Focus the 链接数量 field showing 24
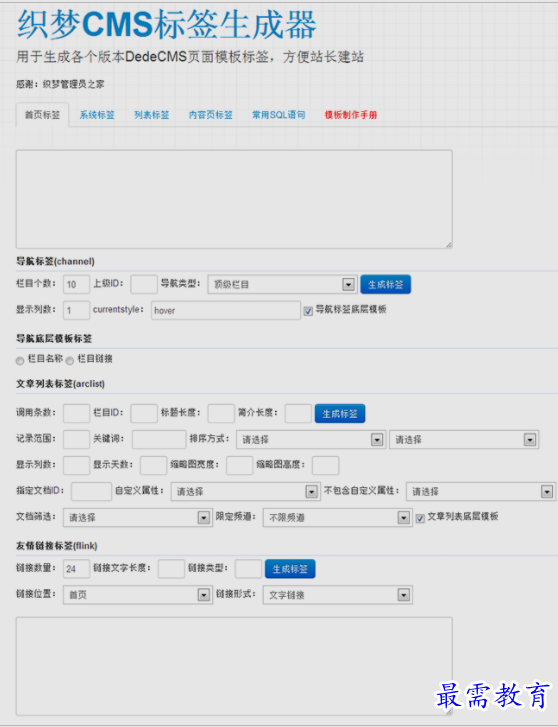Viewport: 558px width, 727px height. coord(77,568)
